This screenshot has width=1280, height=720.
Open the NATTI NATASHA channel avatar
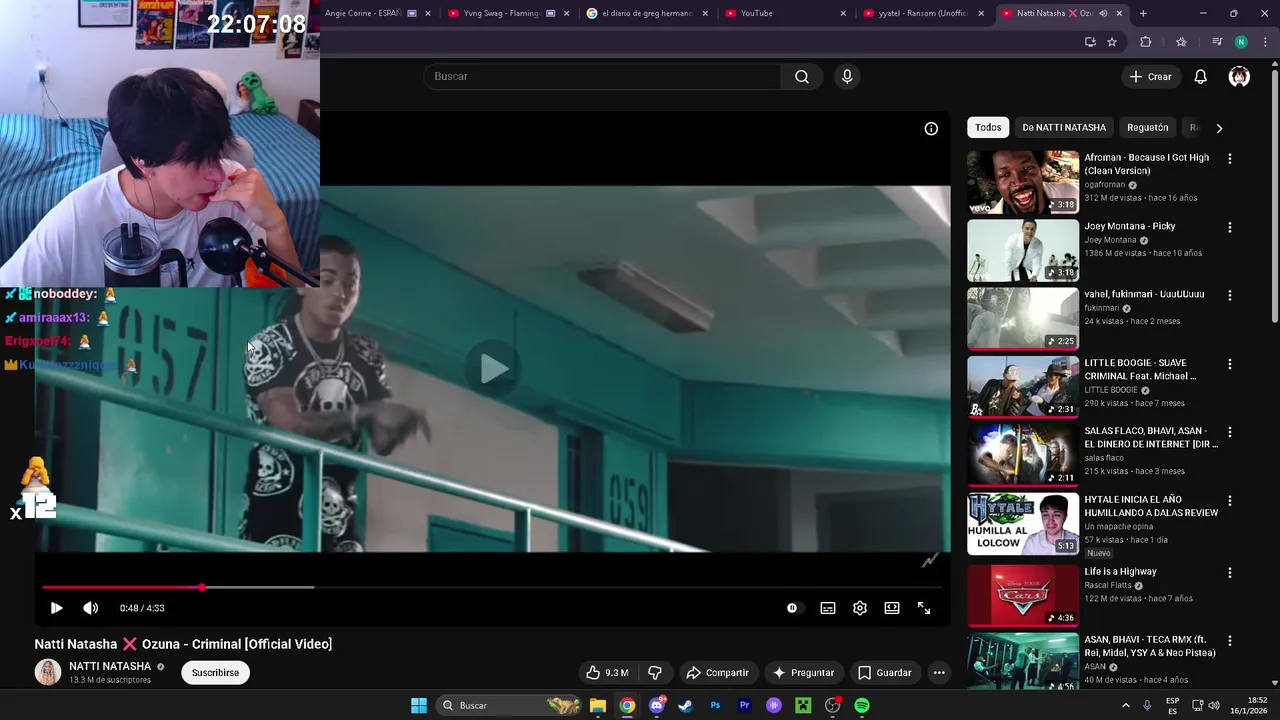[x=48, y=673]
